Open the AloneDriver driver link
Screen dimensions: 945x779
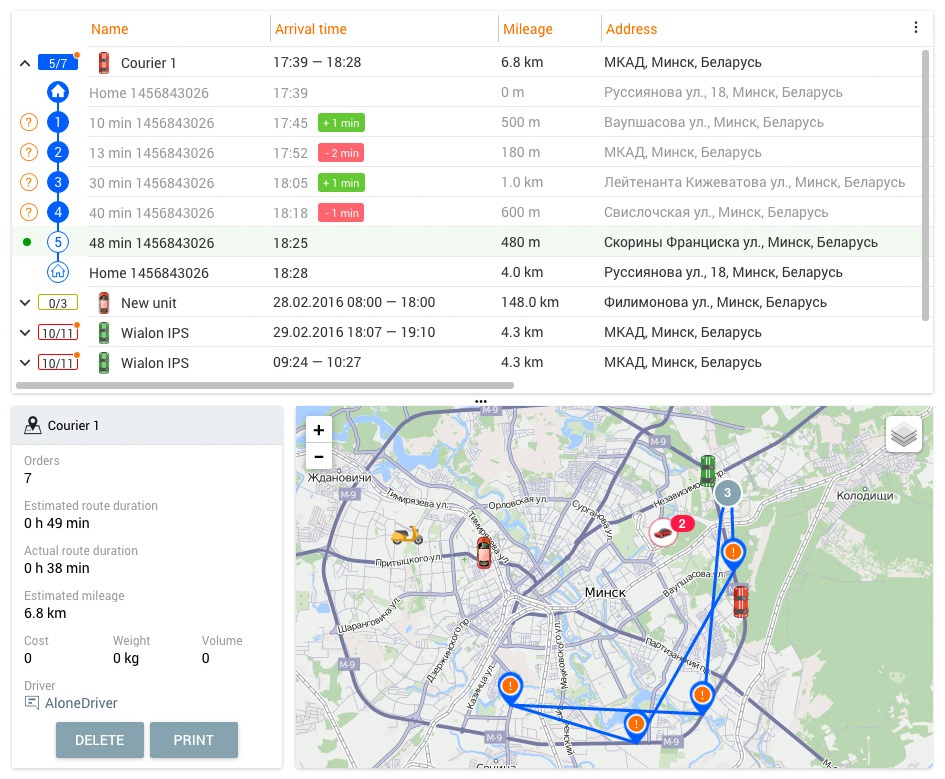(x=81, y=703)
